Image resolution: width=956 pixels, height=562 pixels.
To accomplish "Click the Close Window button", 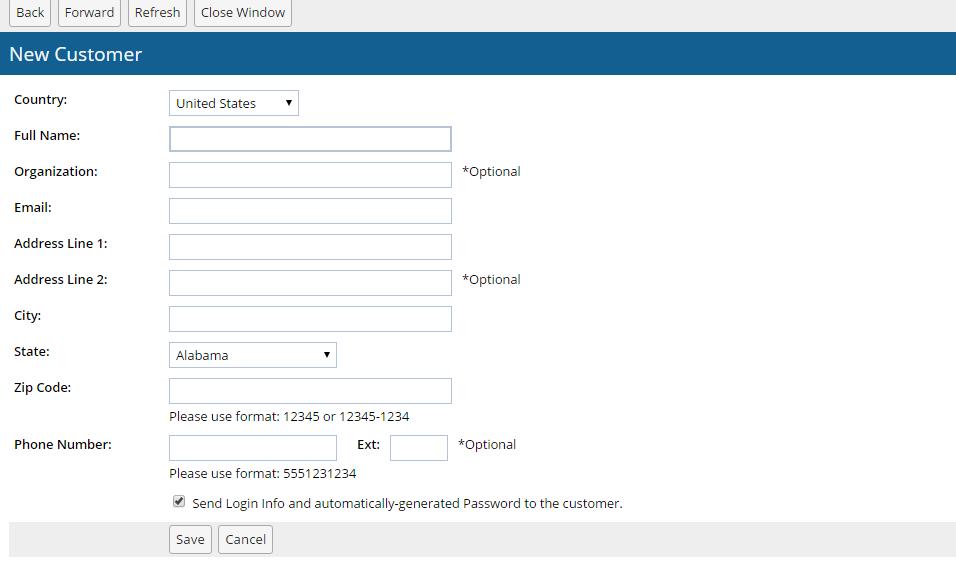I will pos(242,13).
